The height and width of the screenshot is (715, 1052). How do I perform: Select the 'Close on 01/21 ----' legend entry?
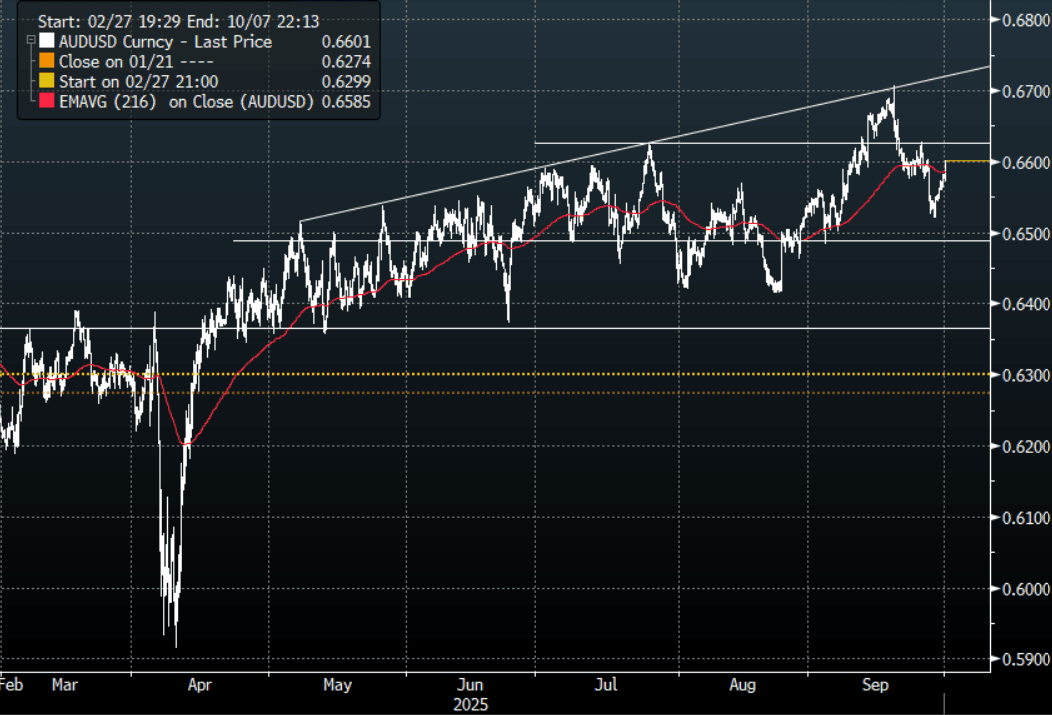coord(136,62)
